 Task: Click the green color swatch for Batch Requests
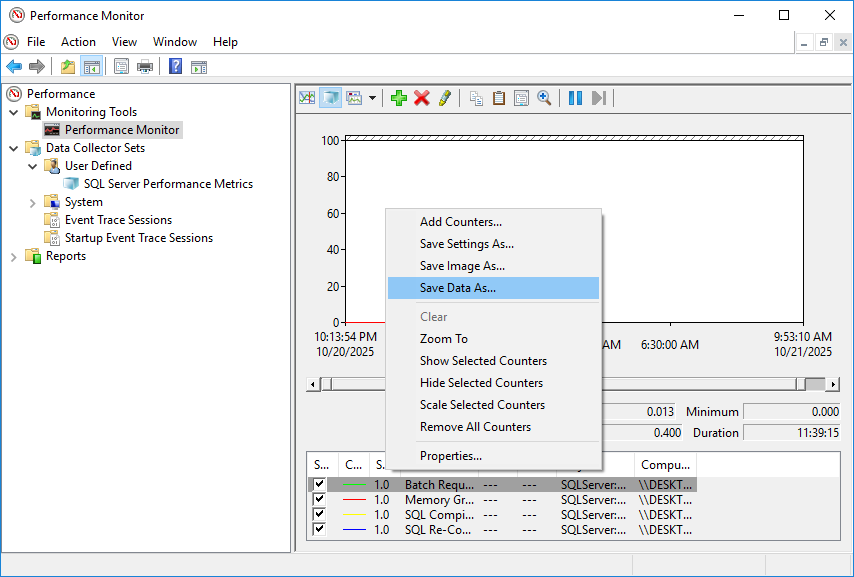354,484
